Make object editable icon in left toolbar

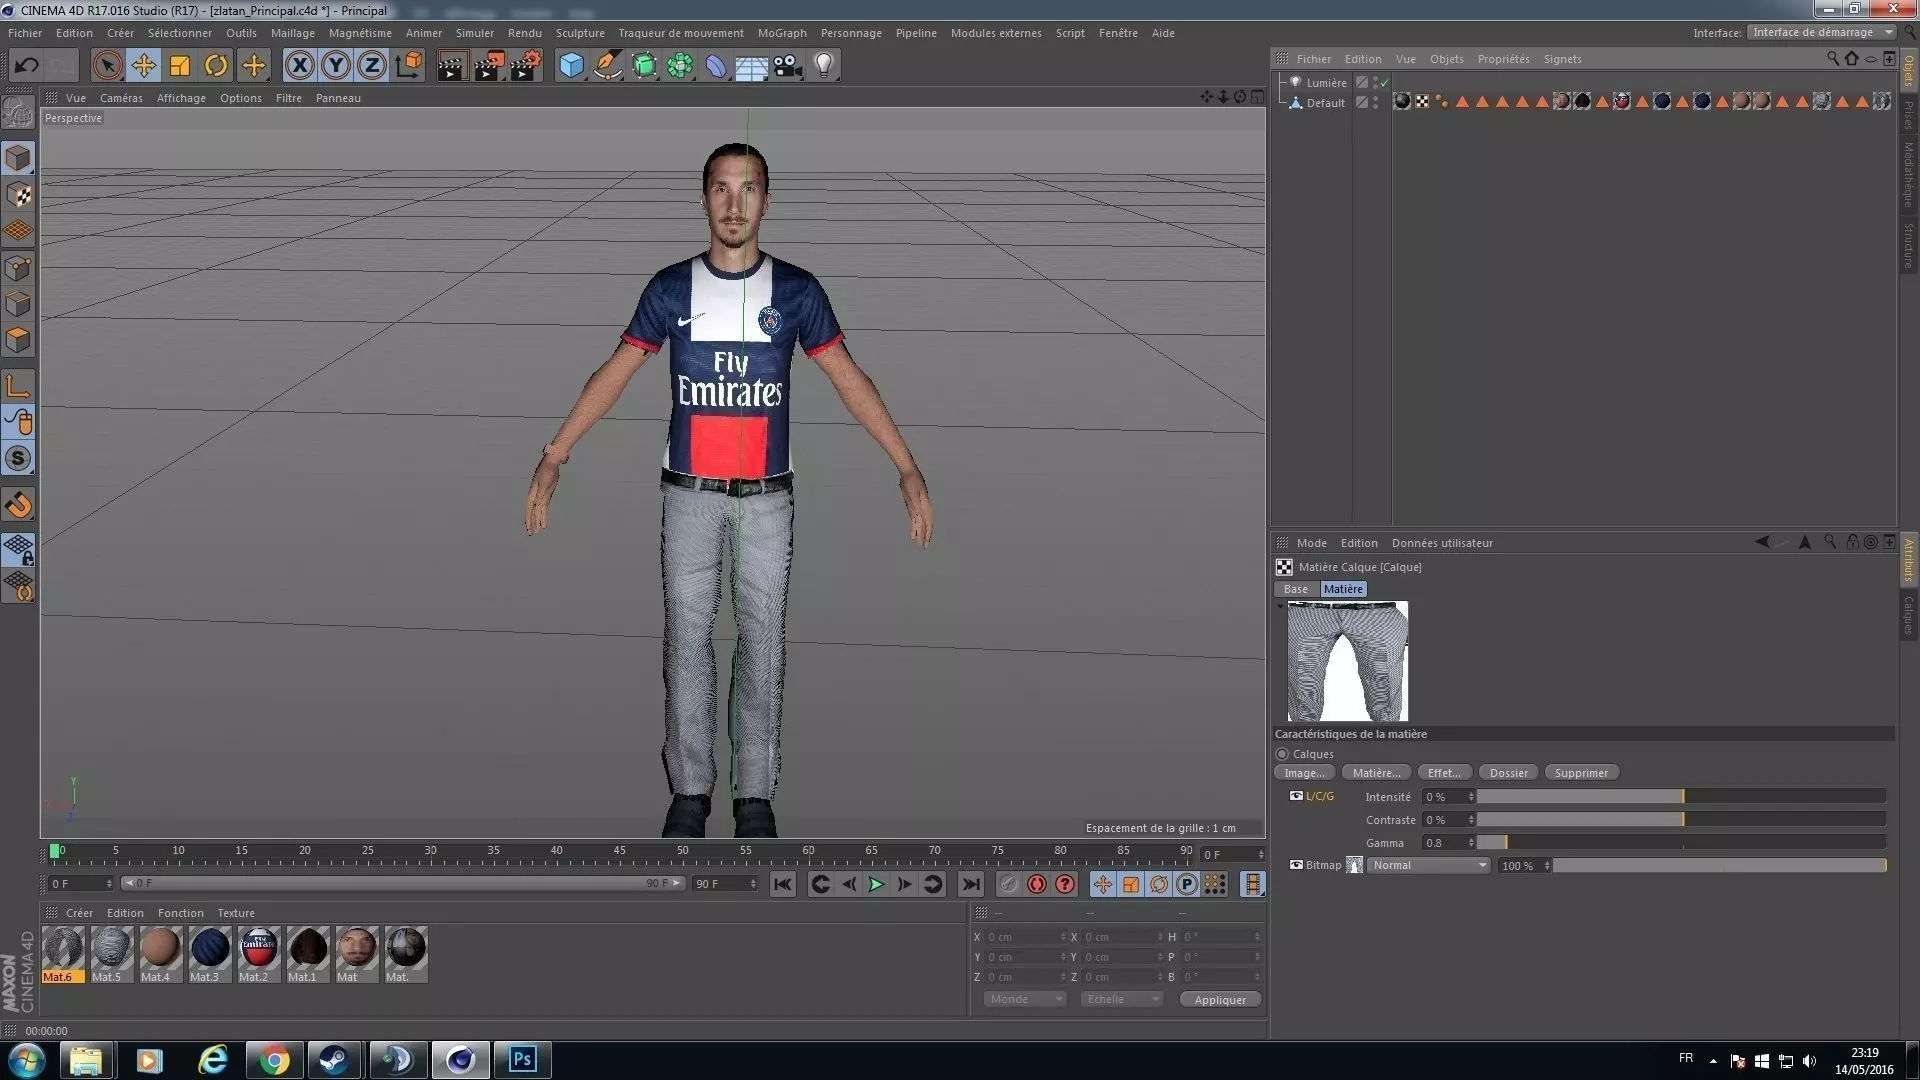point(18,113)
